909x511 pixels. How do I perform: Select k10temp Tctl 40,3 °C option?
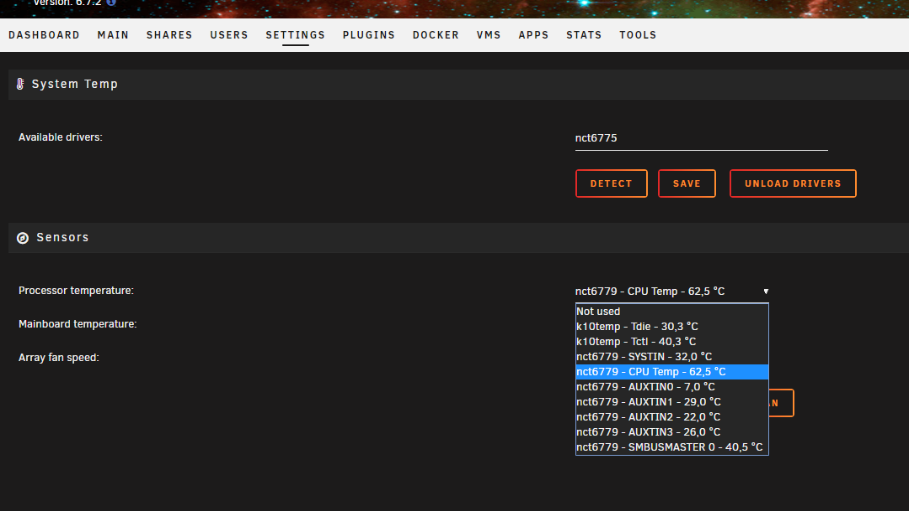[x=671, y=342]
